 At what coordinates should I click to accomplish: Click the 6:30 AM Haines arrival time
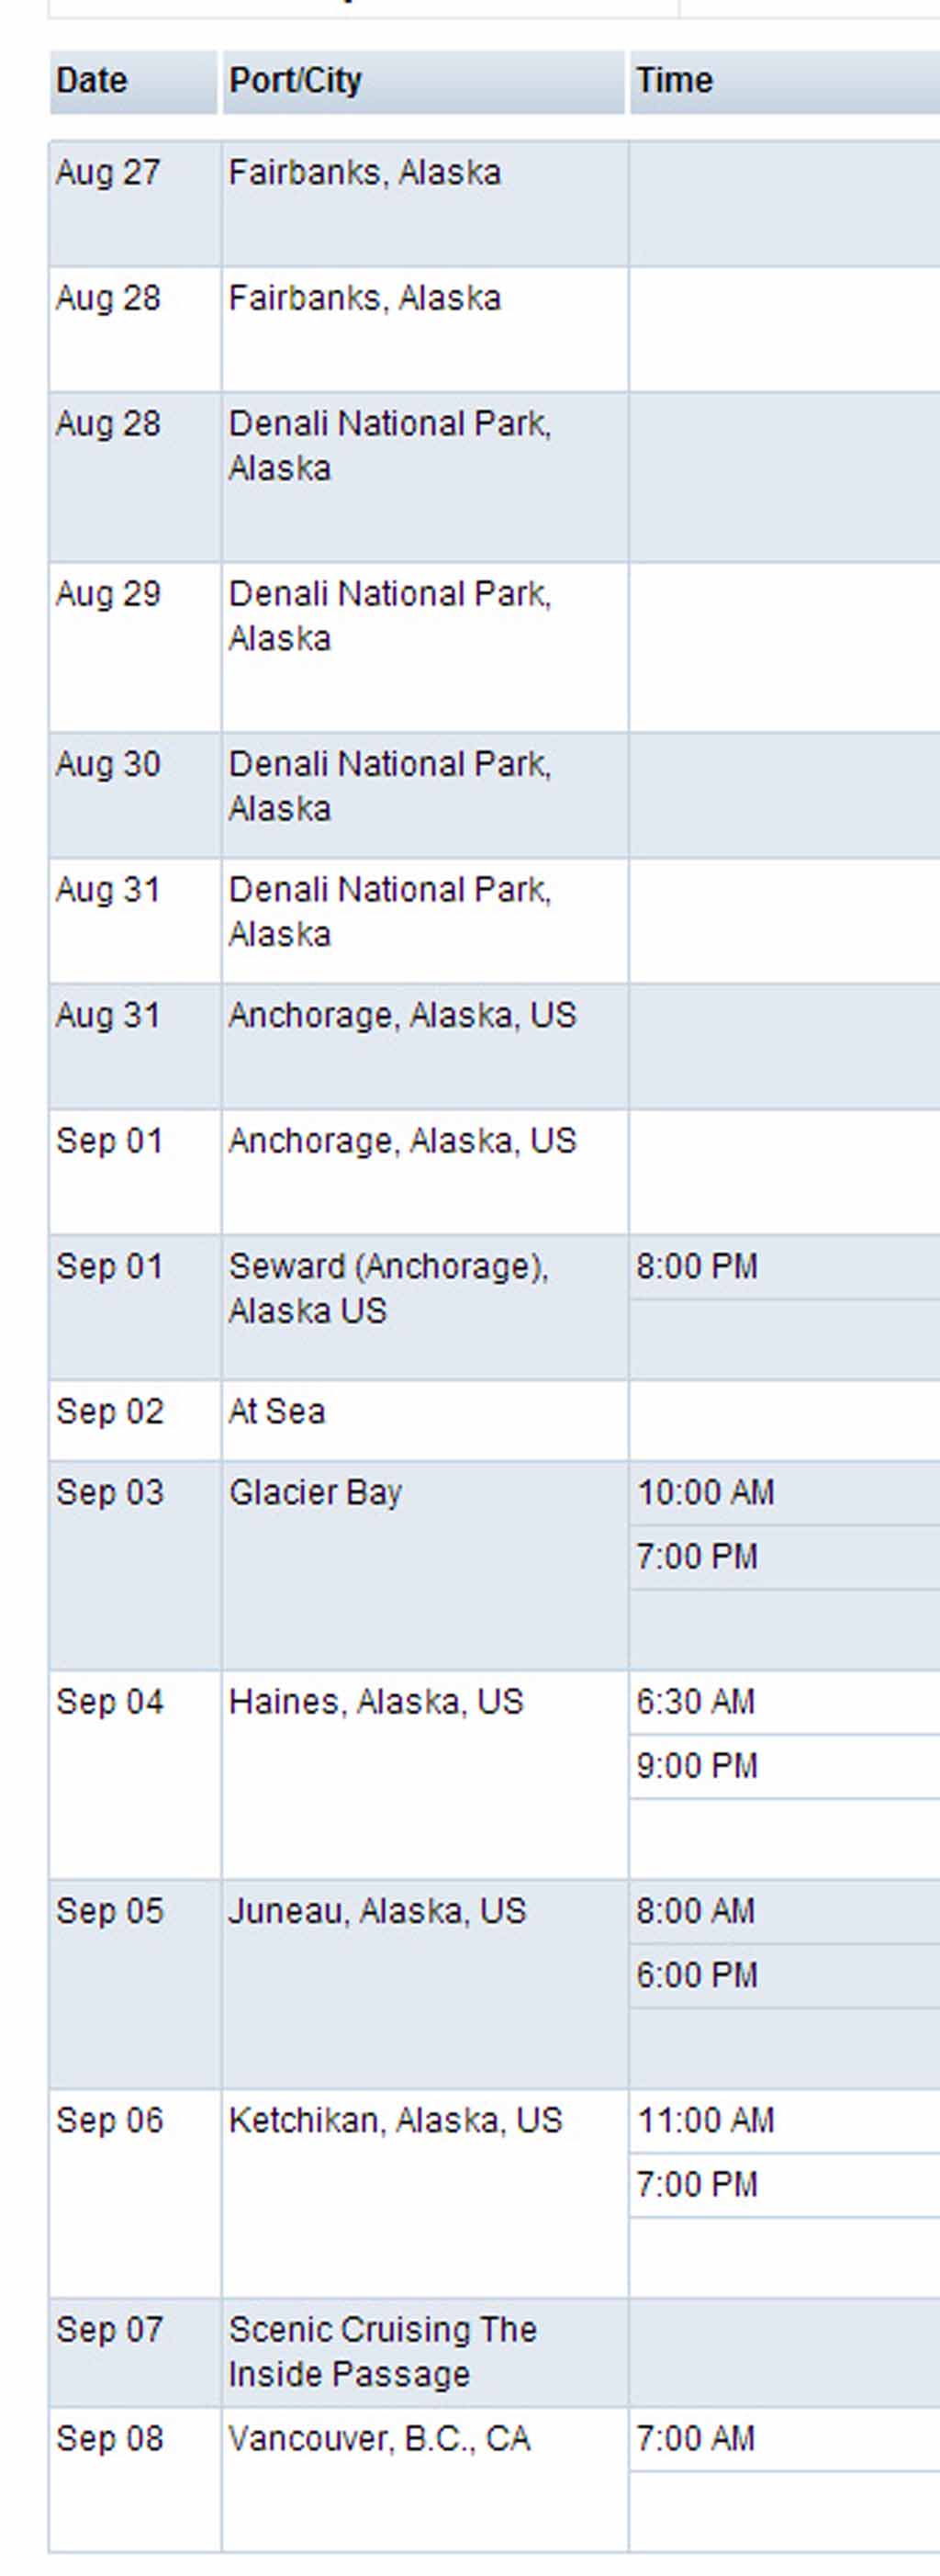tap(696, 1701)
